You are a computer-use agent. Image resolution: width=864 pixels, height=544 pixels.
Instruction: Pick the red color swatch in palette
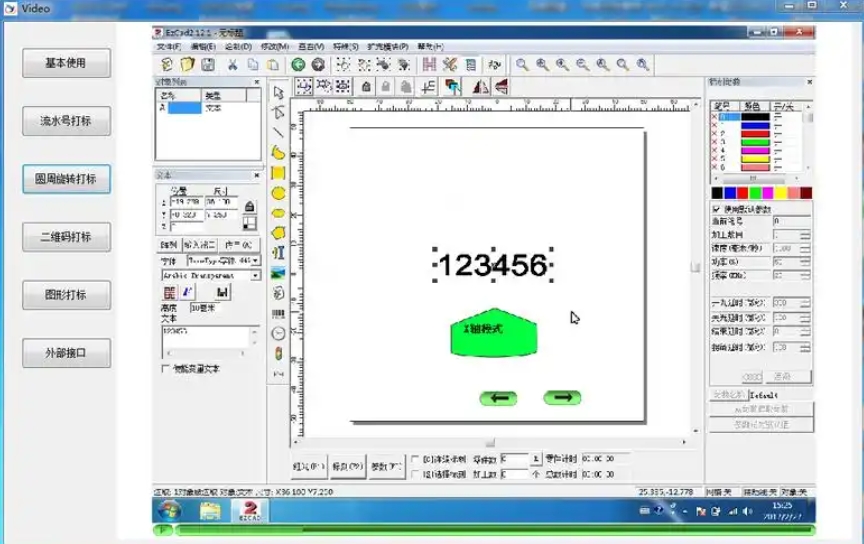click(x=743, y=192)
